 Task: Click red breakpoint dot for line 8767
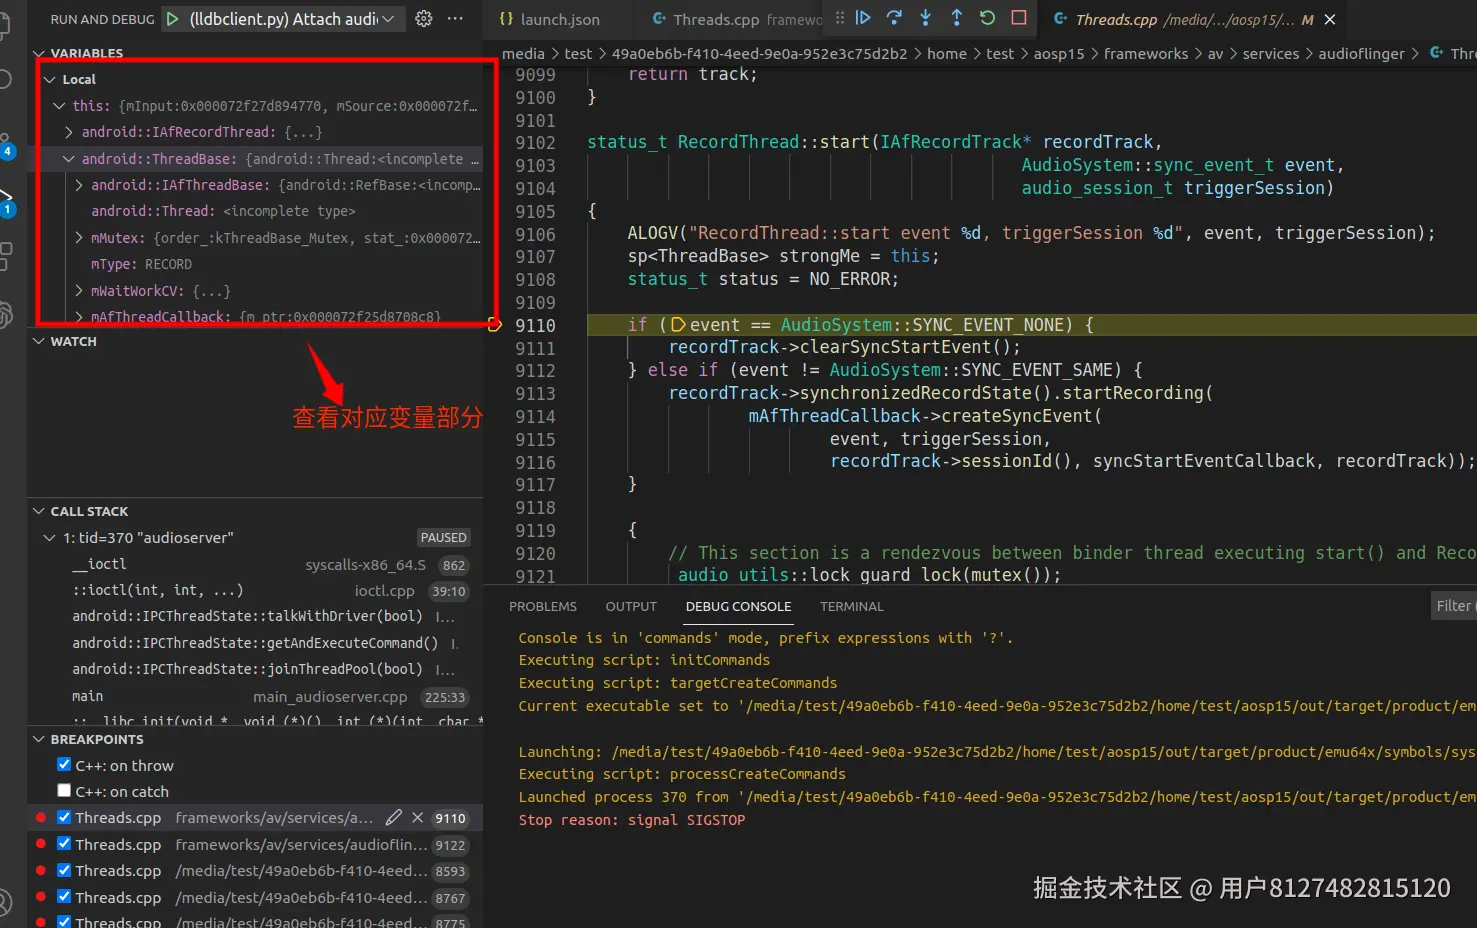[x=41, y=898]
